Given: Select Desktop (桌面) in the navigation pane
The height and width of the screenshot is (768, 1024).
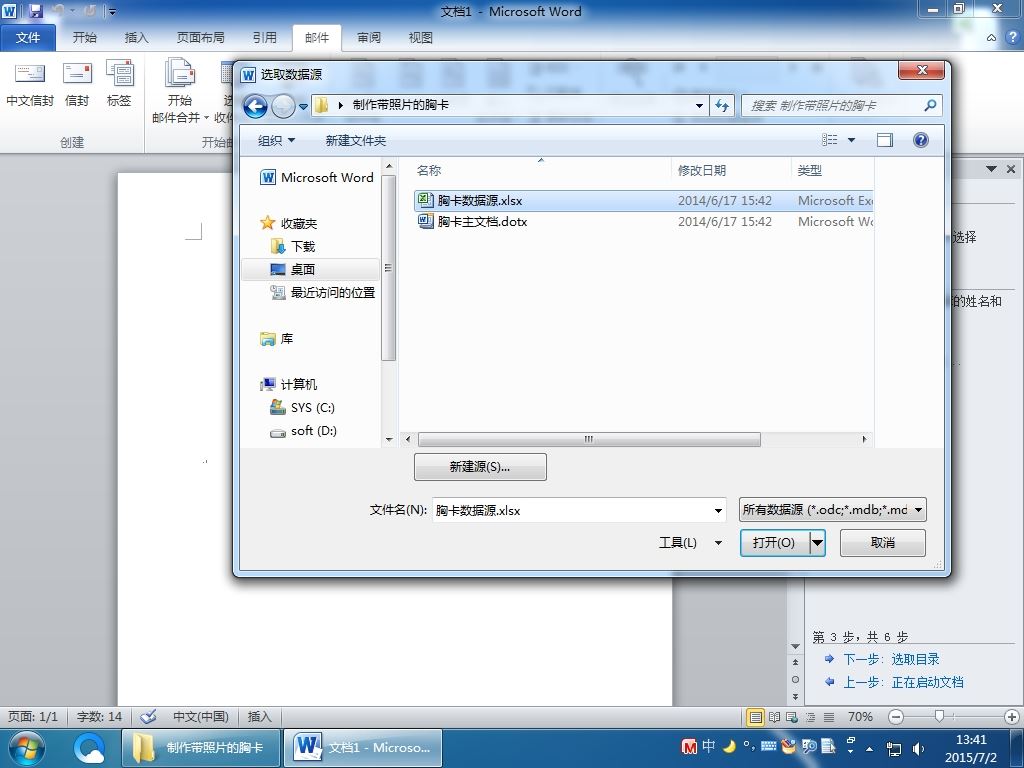Looking at the screenshot, I should click(310, 269).
